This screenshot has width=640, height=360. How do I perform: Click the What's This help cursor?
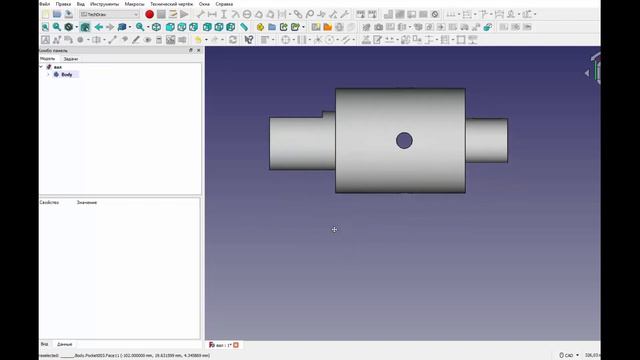click(x=249, y=40)
